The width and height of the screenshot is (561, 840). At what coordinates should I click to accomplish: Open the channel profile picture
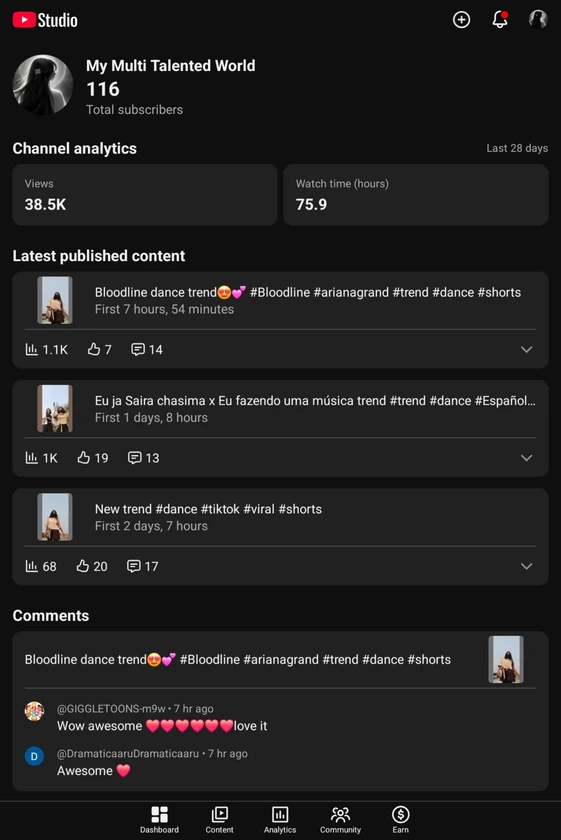pyautogui.click(x=43, y=85)
